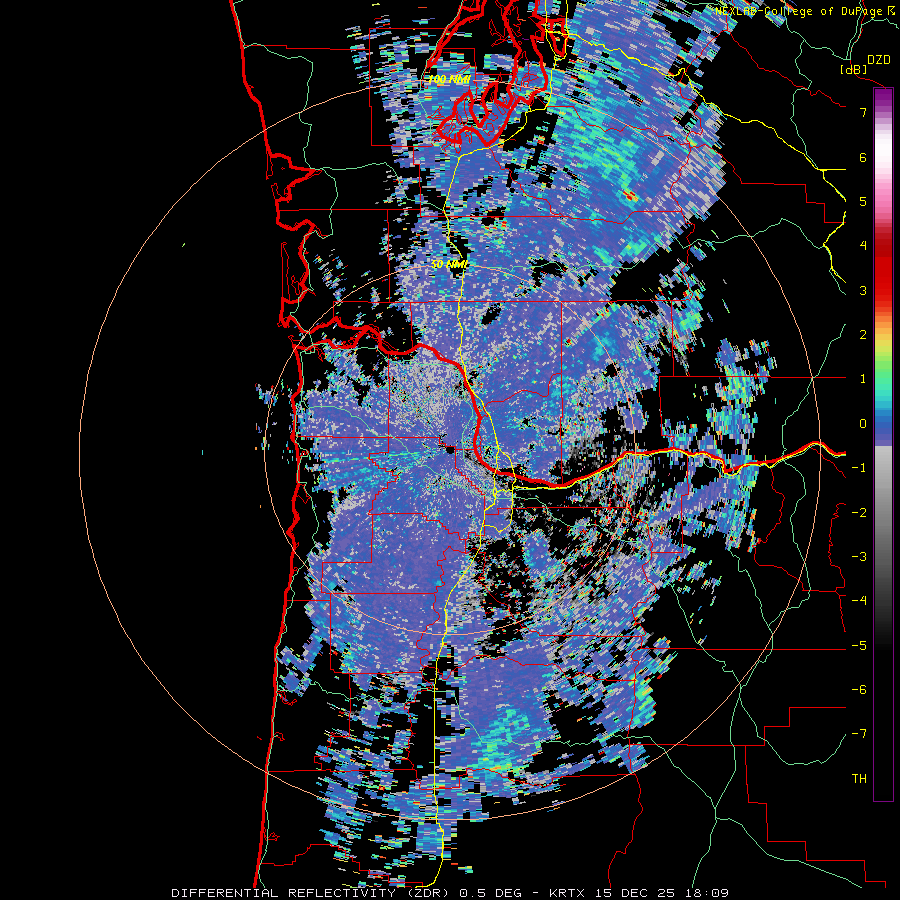Select the positive 7 dB scale label
This screenshot has width=900, height=900.
tap(863, 112)
